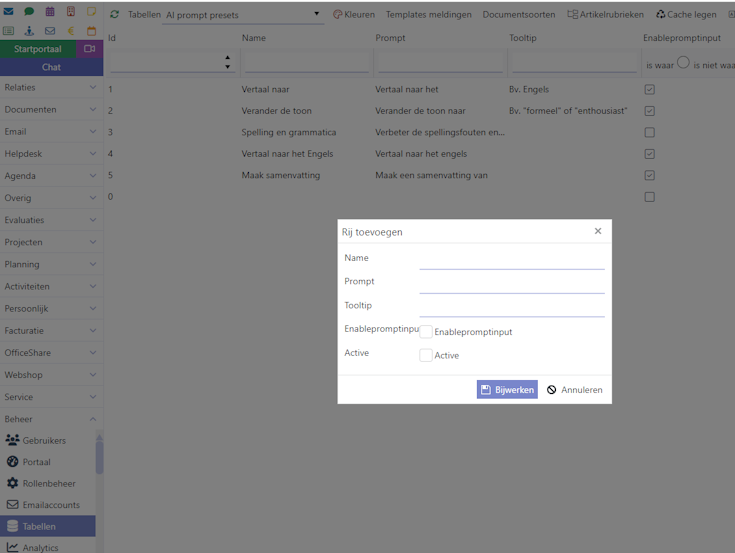Toggle checkbox for row Spelling en grammatica
This screenshot has height=553, width=735.
click(x=649, y=133)
